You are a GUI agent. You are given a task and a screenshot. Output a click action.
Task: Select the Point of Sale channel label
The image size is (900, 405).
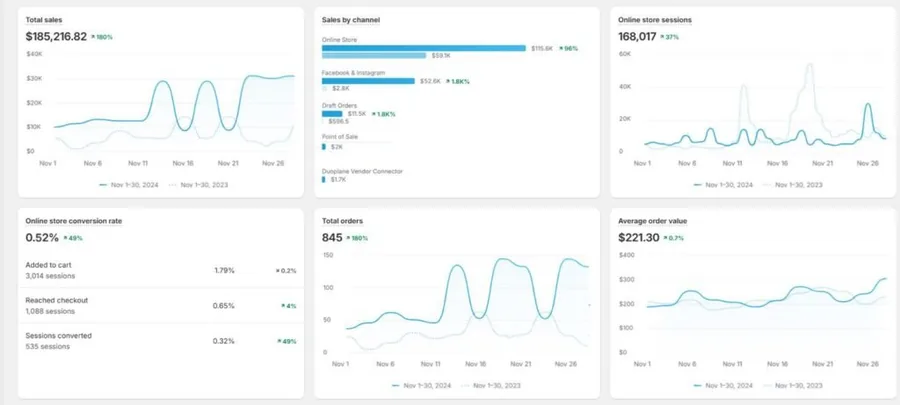339,137
